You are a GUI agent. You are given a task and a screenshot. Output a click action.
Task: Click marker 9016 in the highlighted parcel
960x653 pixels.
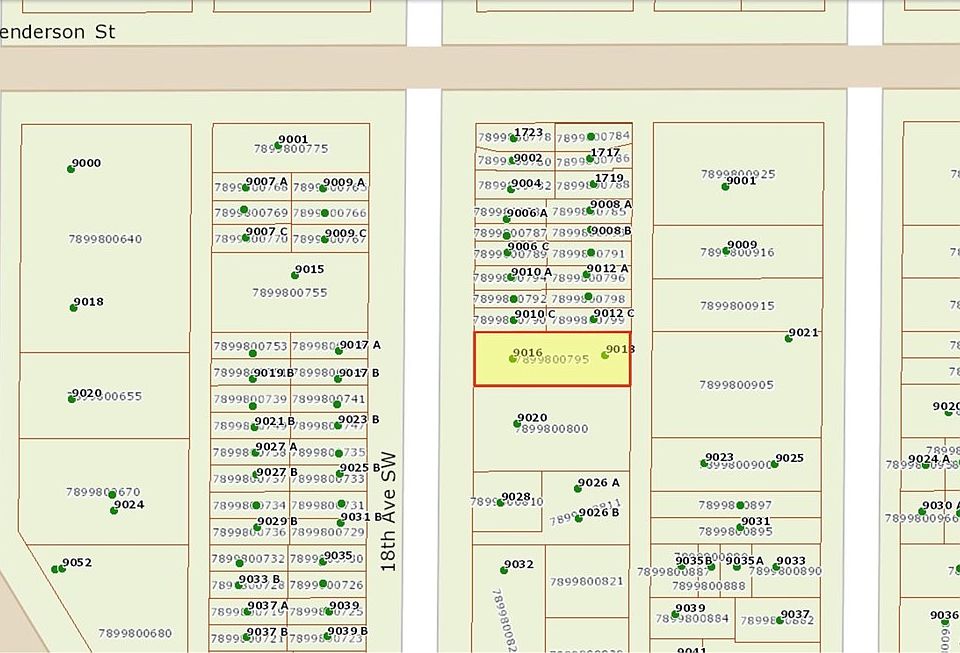pos(513,359)
